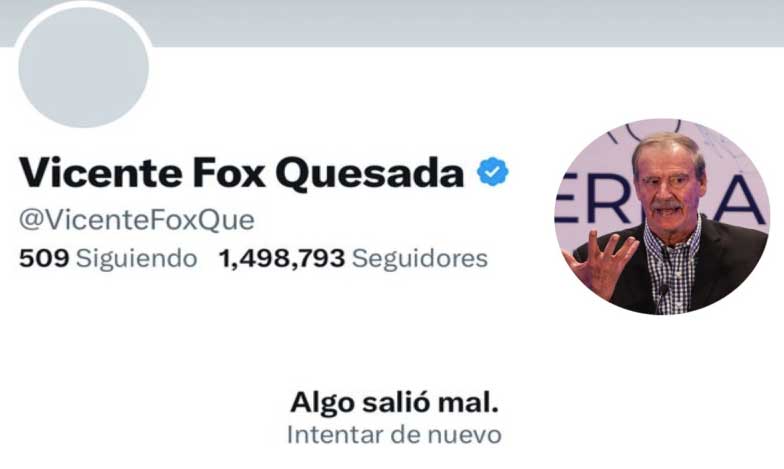The height and width of the screenshot is (469, 784).
Task: Click the blue verified badge icon
Action: [492, 172]
